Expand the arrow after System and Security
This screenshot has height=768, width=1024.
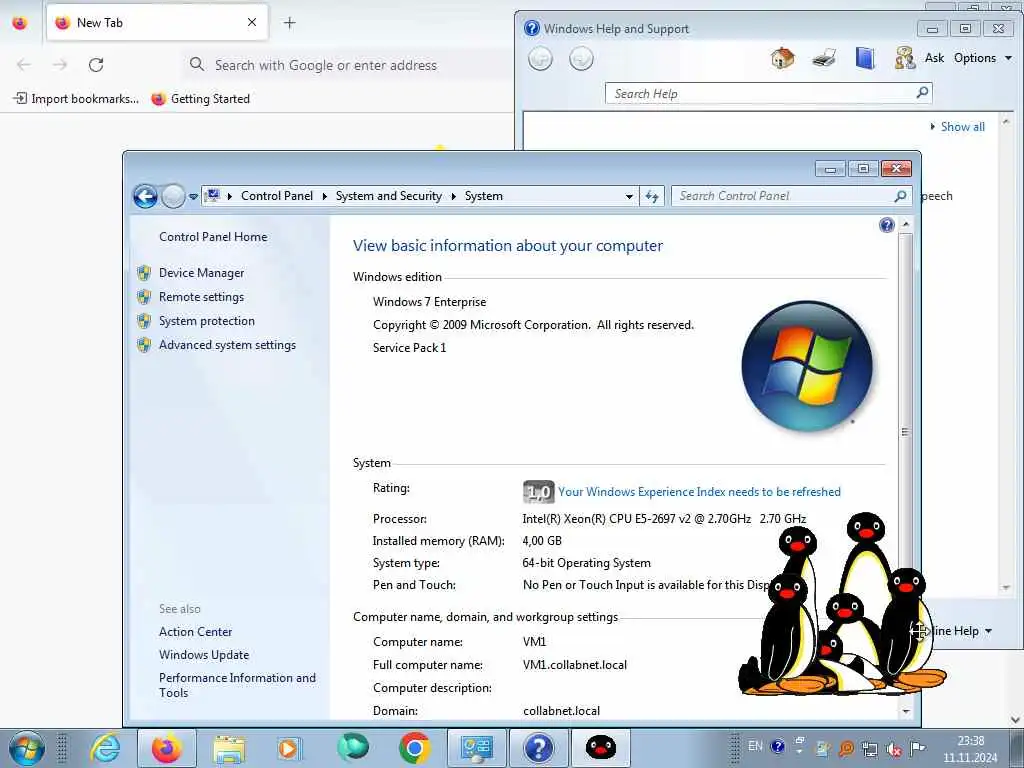click(x=453, y=196)
